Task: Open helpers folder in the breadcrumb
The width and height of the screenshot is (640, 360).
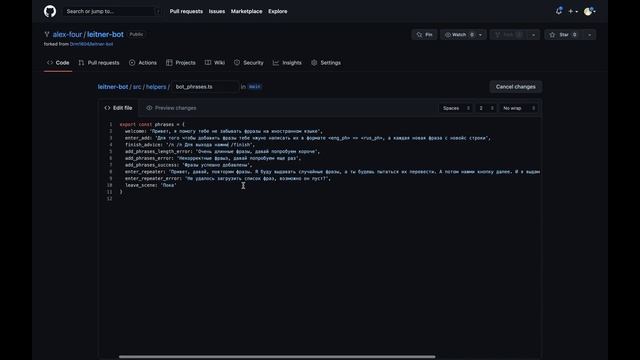Action: coord(156,87)
